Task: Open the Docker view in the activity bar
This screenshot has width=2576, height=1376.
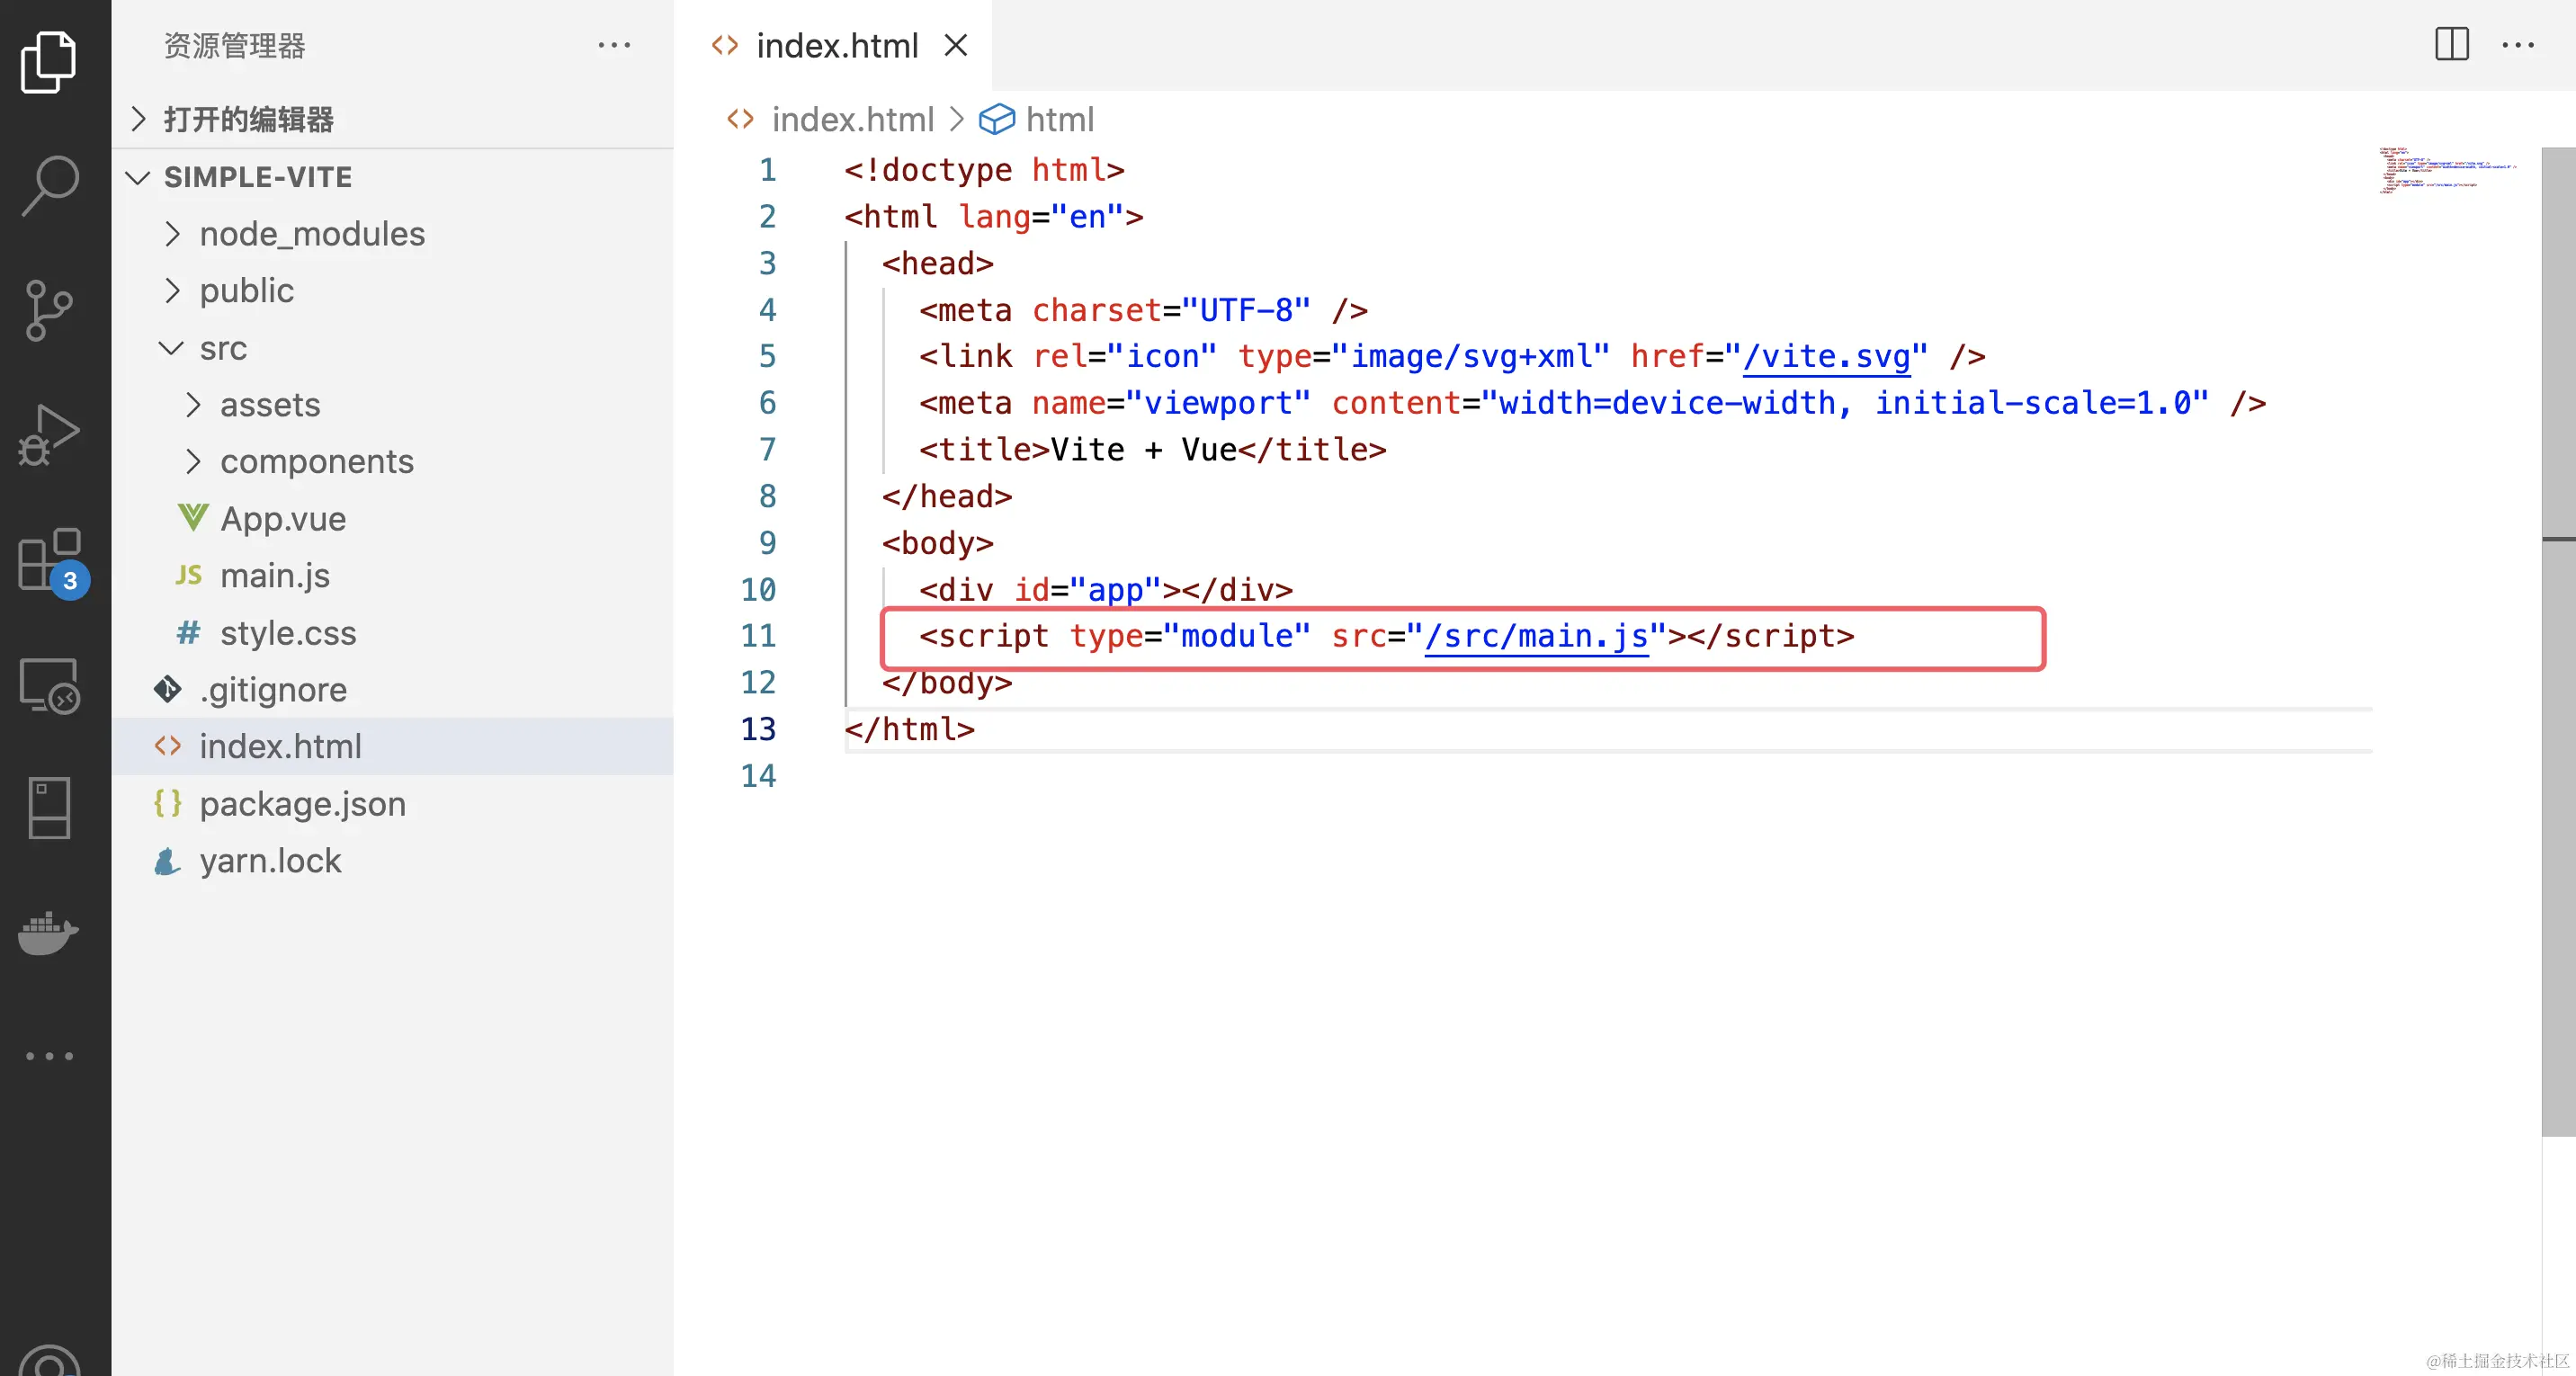Action: point(48,933)
